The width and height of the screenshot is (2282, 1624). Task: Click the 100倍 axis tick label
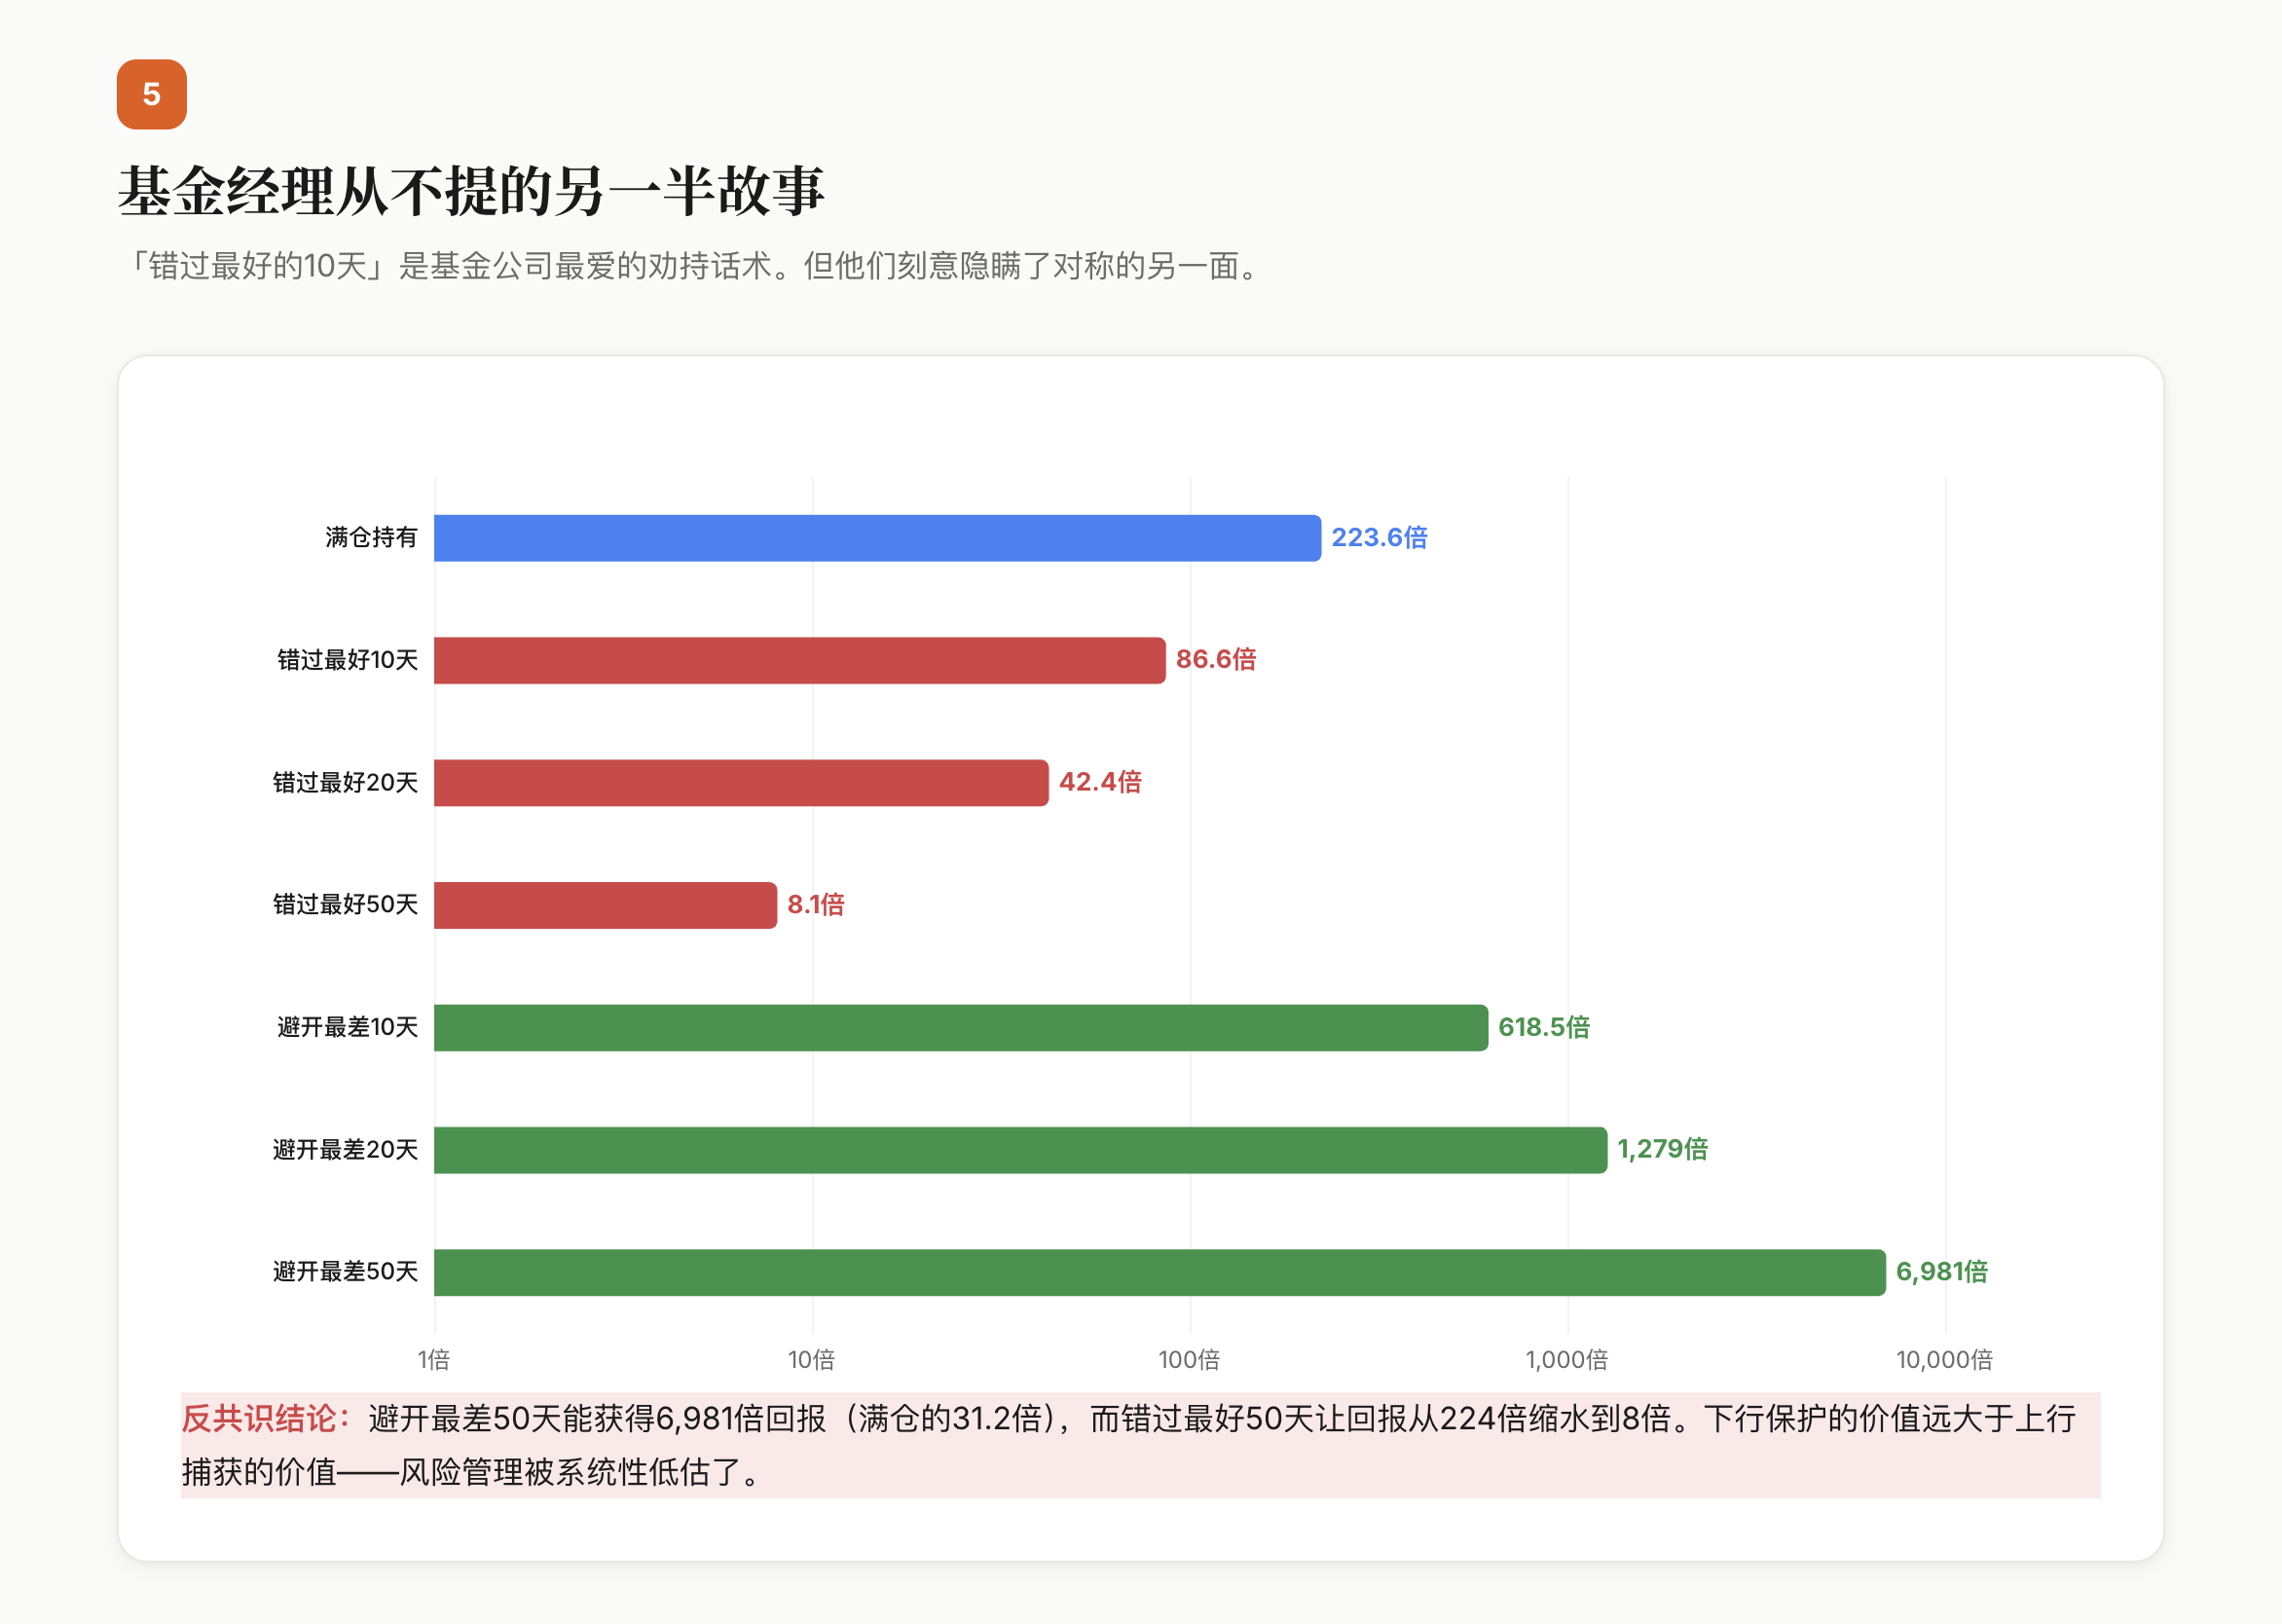1189,1360
